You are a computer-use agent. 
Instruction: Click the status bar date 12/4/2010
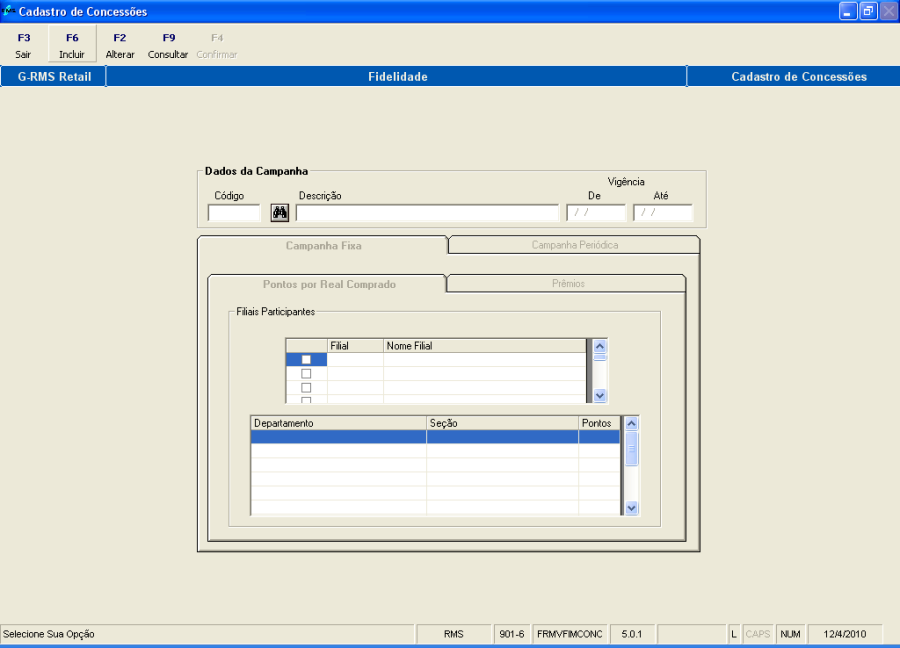[x=844, y=634]
